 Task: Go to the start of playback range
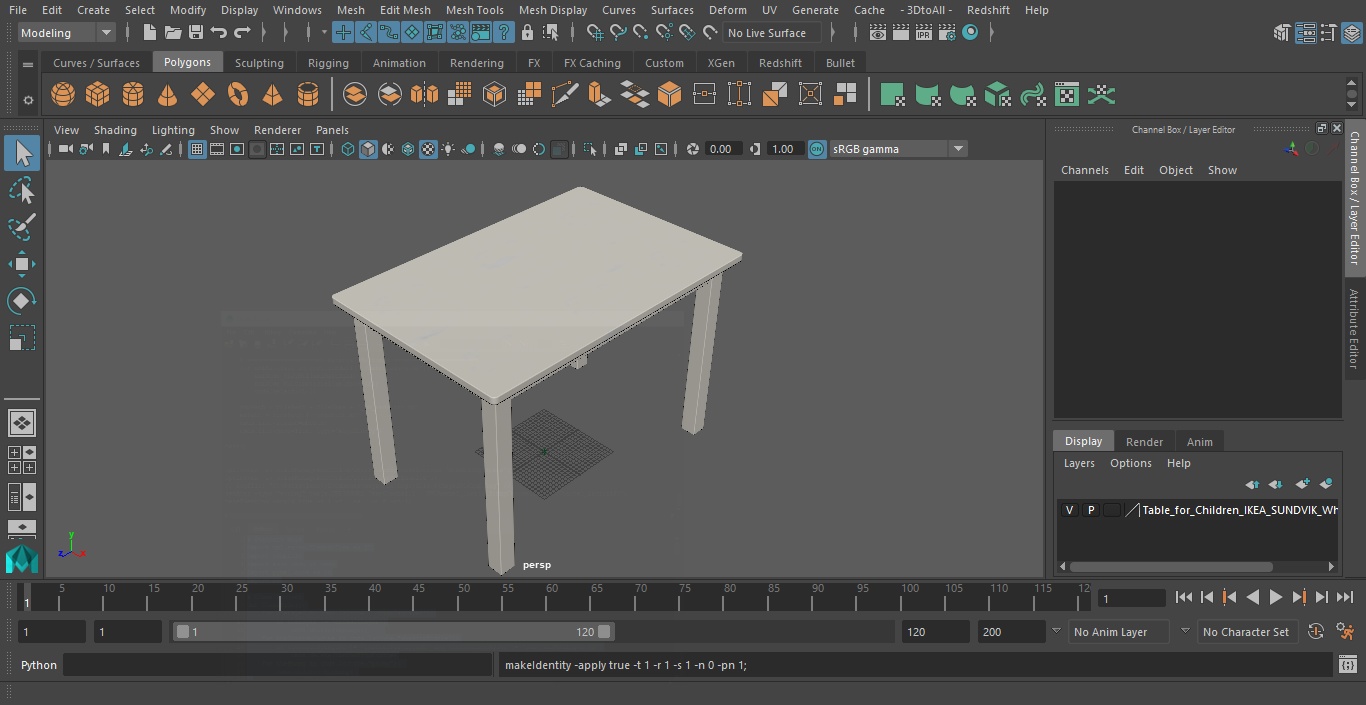(x=1183, y=597)
